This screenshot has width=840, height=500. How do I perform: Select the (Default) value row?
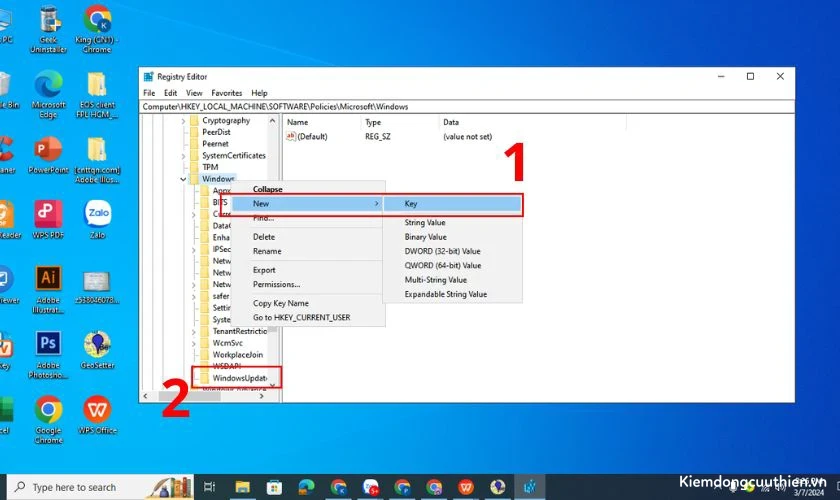[389, 137]
